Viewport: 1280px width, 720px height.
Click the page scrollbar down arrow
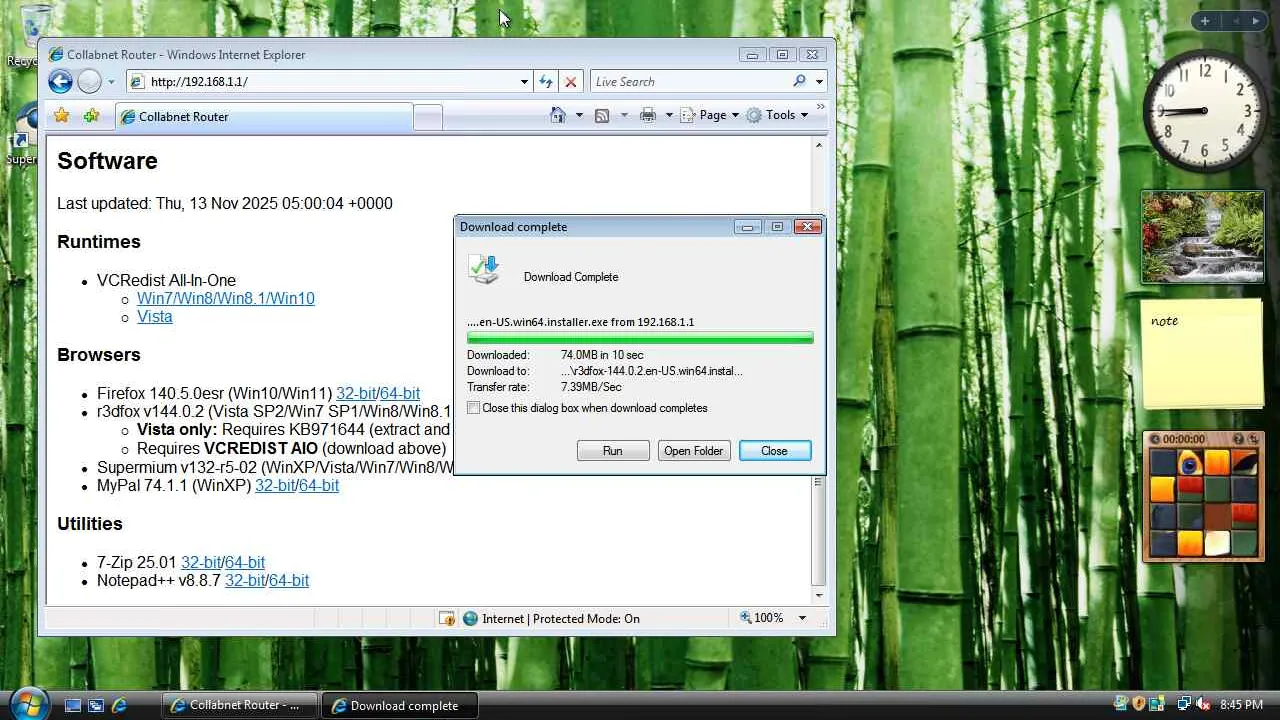tap(819, 595)
